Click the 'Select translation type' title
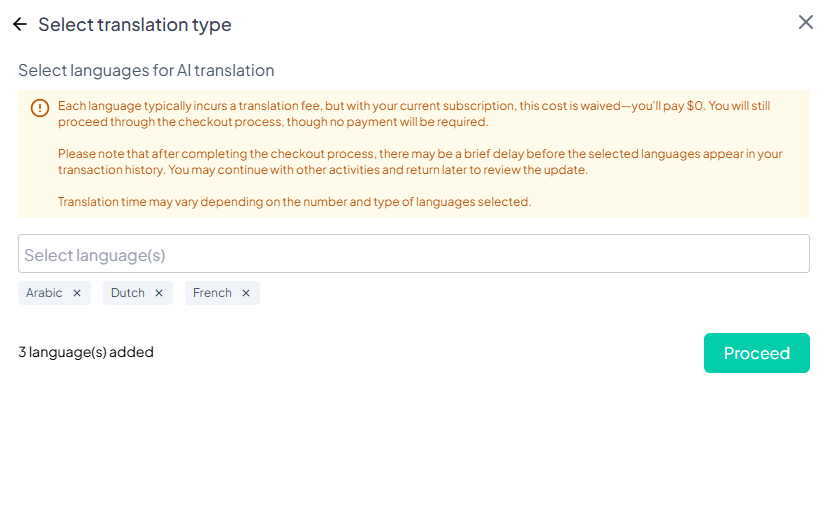 (x=135, y=24)
